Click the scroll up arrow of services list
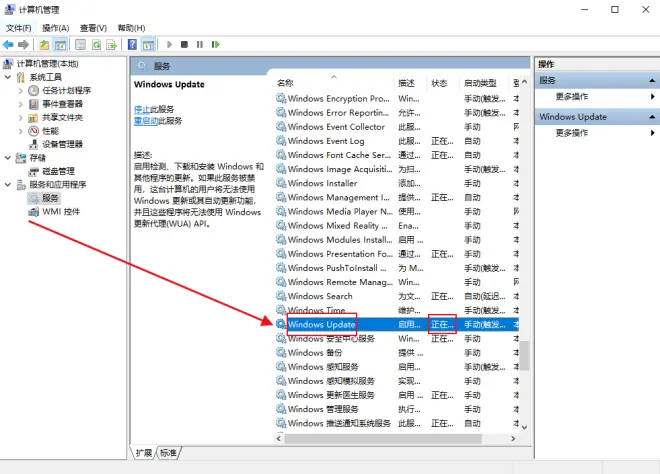The image size is (660, 474). 524,82
